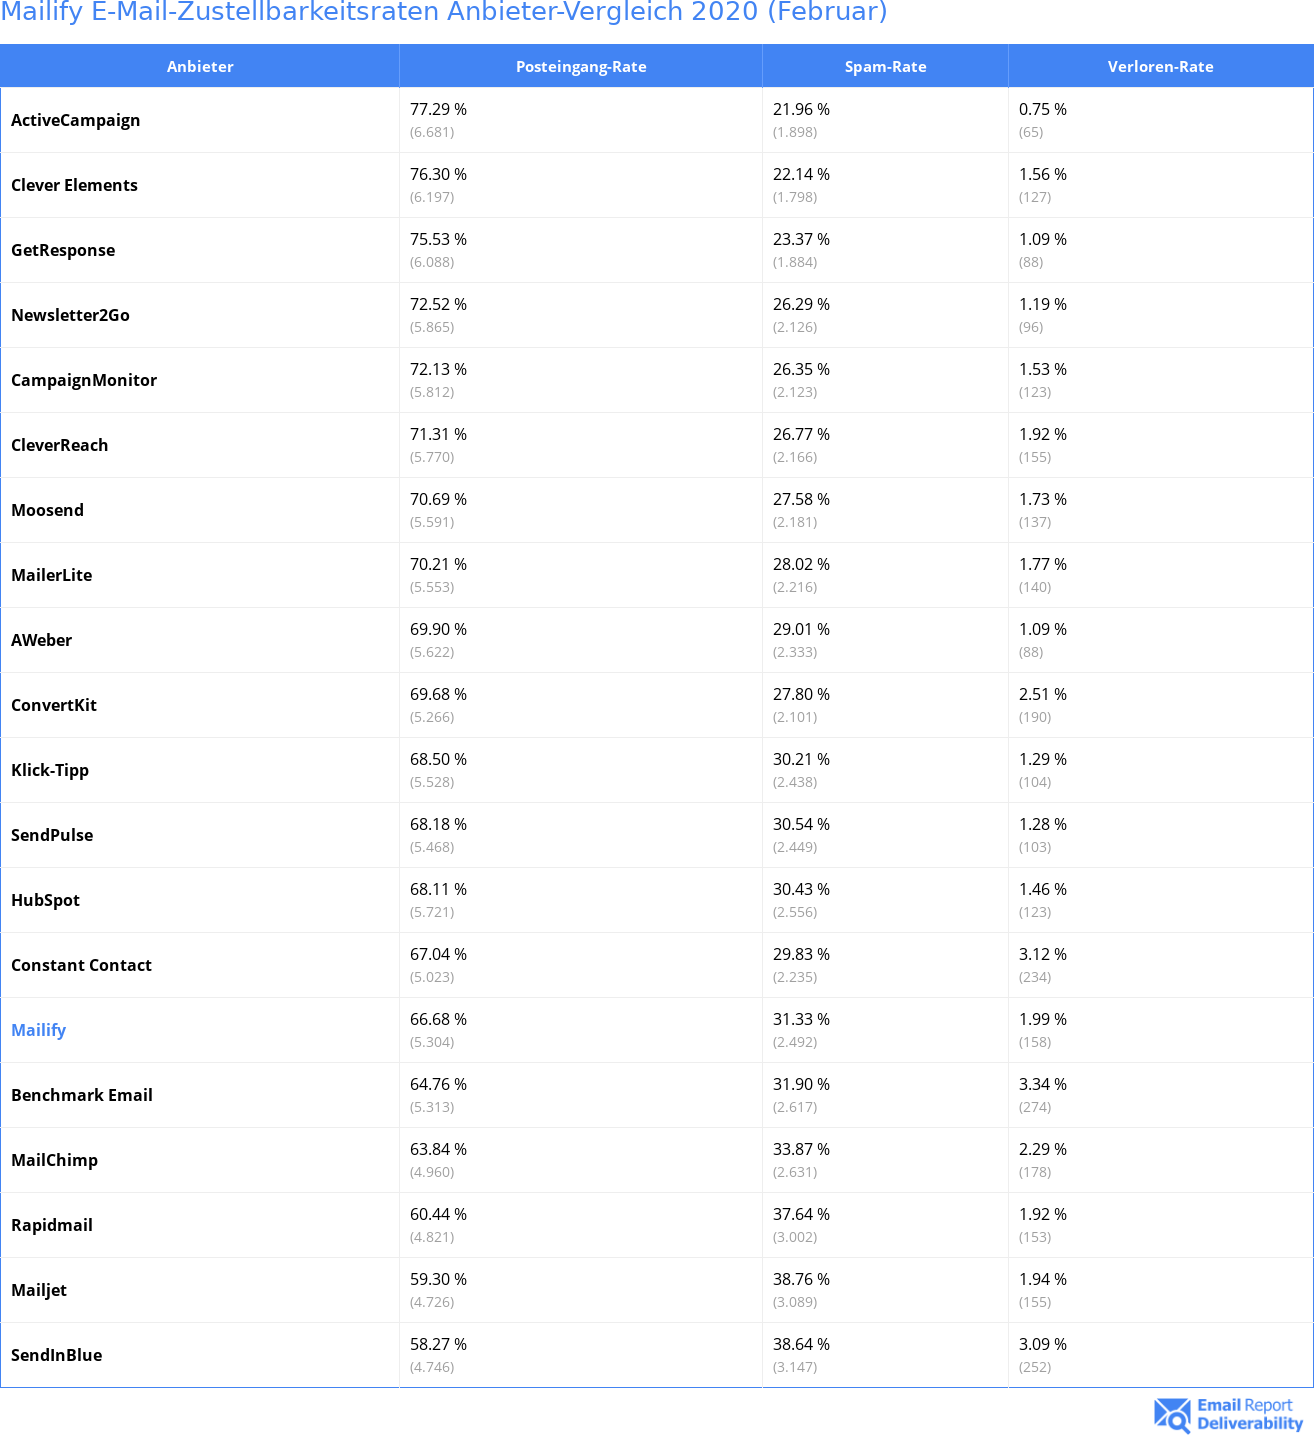Select the ActiveCampaign provider row
The width and height of the screenshot is (1314, 1435).
pos(657,120)
